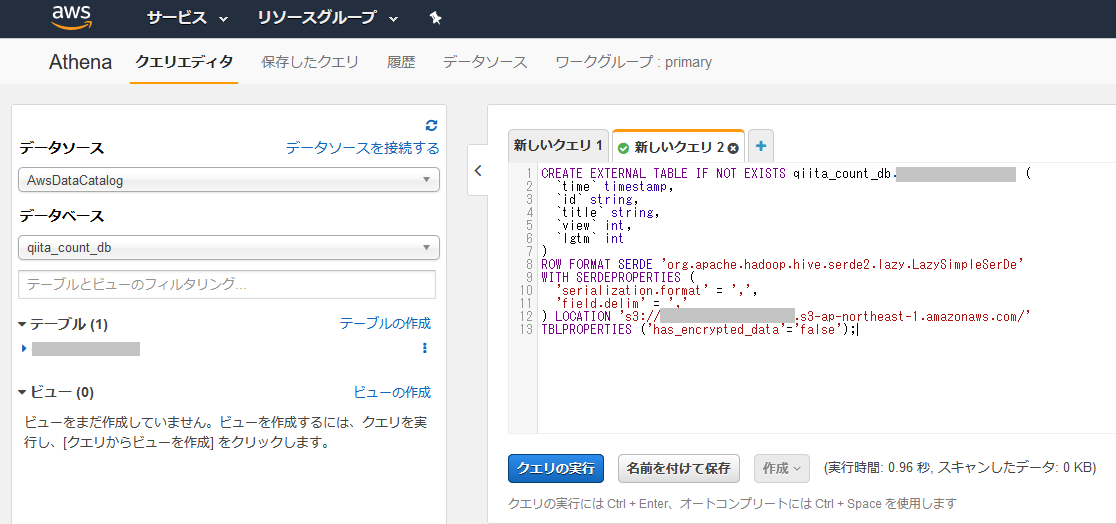Image resolution: width=1116 pixels, height=524 pixels.
Task: Open the サービス menu
Action: click(187, 18)
